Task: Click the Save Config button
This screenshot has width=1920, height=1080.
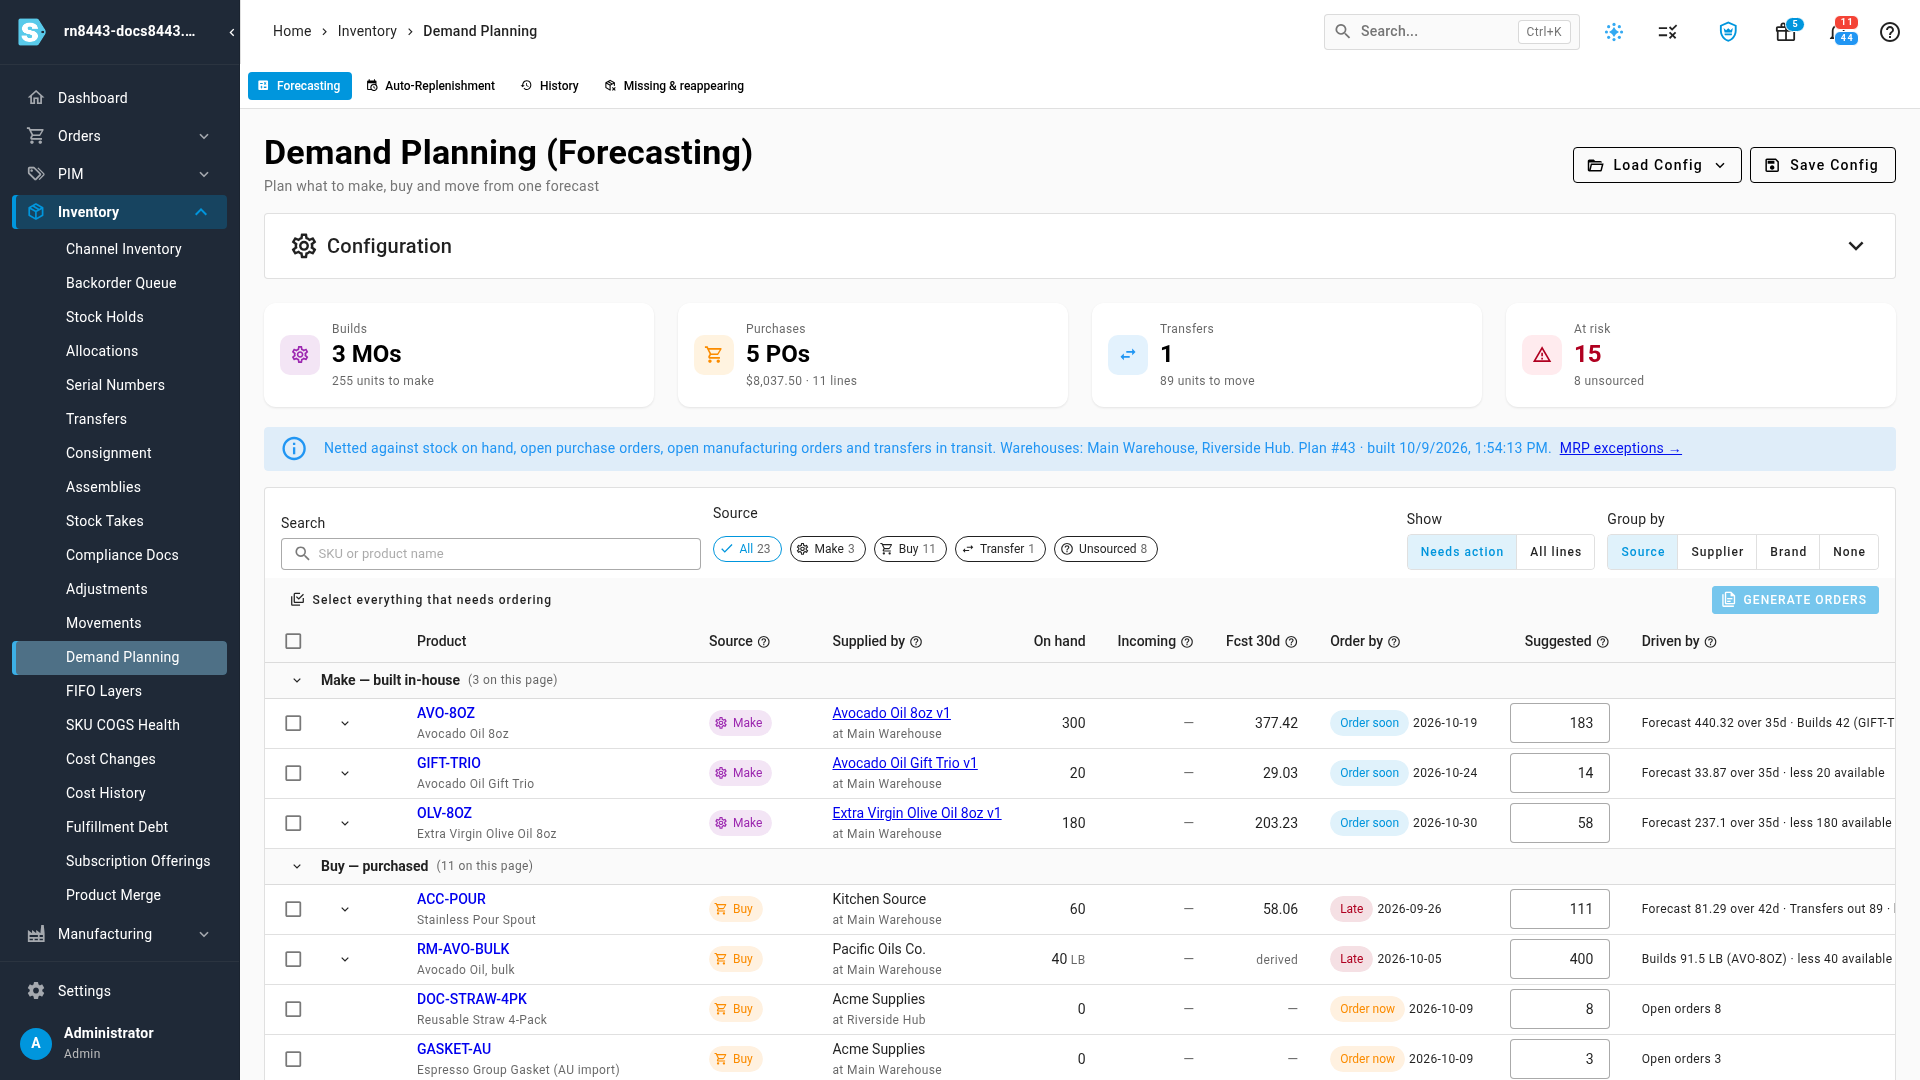Action: point(1822,165)
